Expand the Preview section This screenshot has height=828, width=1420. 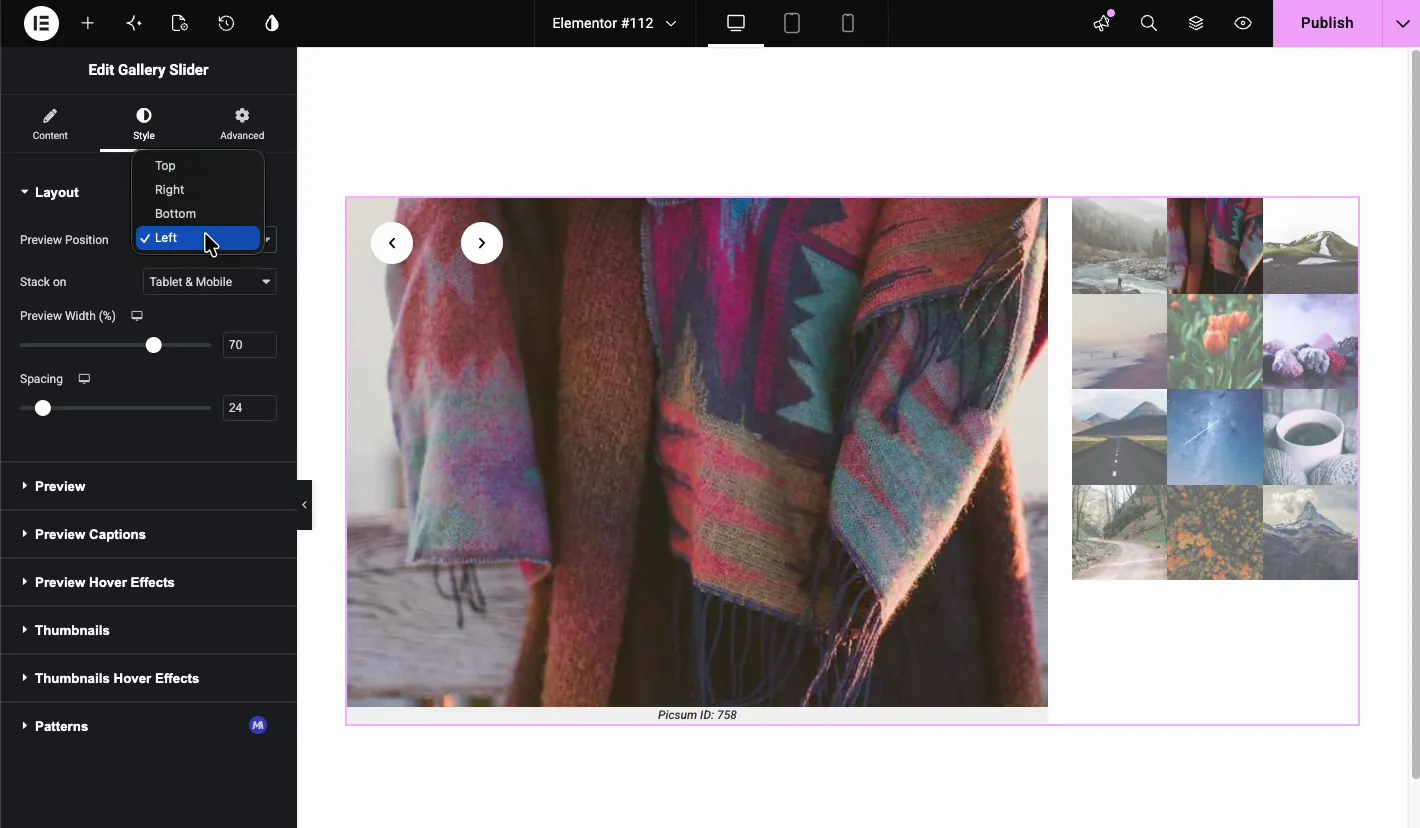(148, 486)
